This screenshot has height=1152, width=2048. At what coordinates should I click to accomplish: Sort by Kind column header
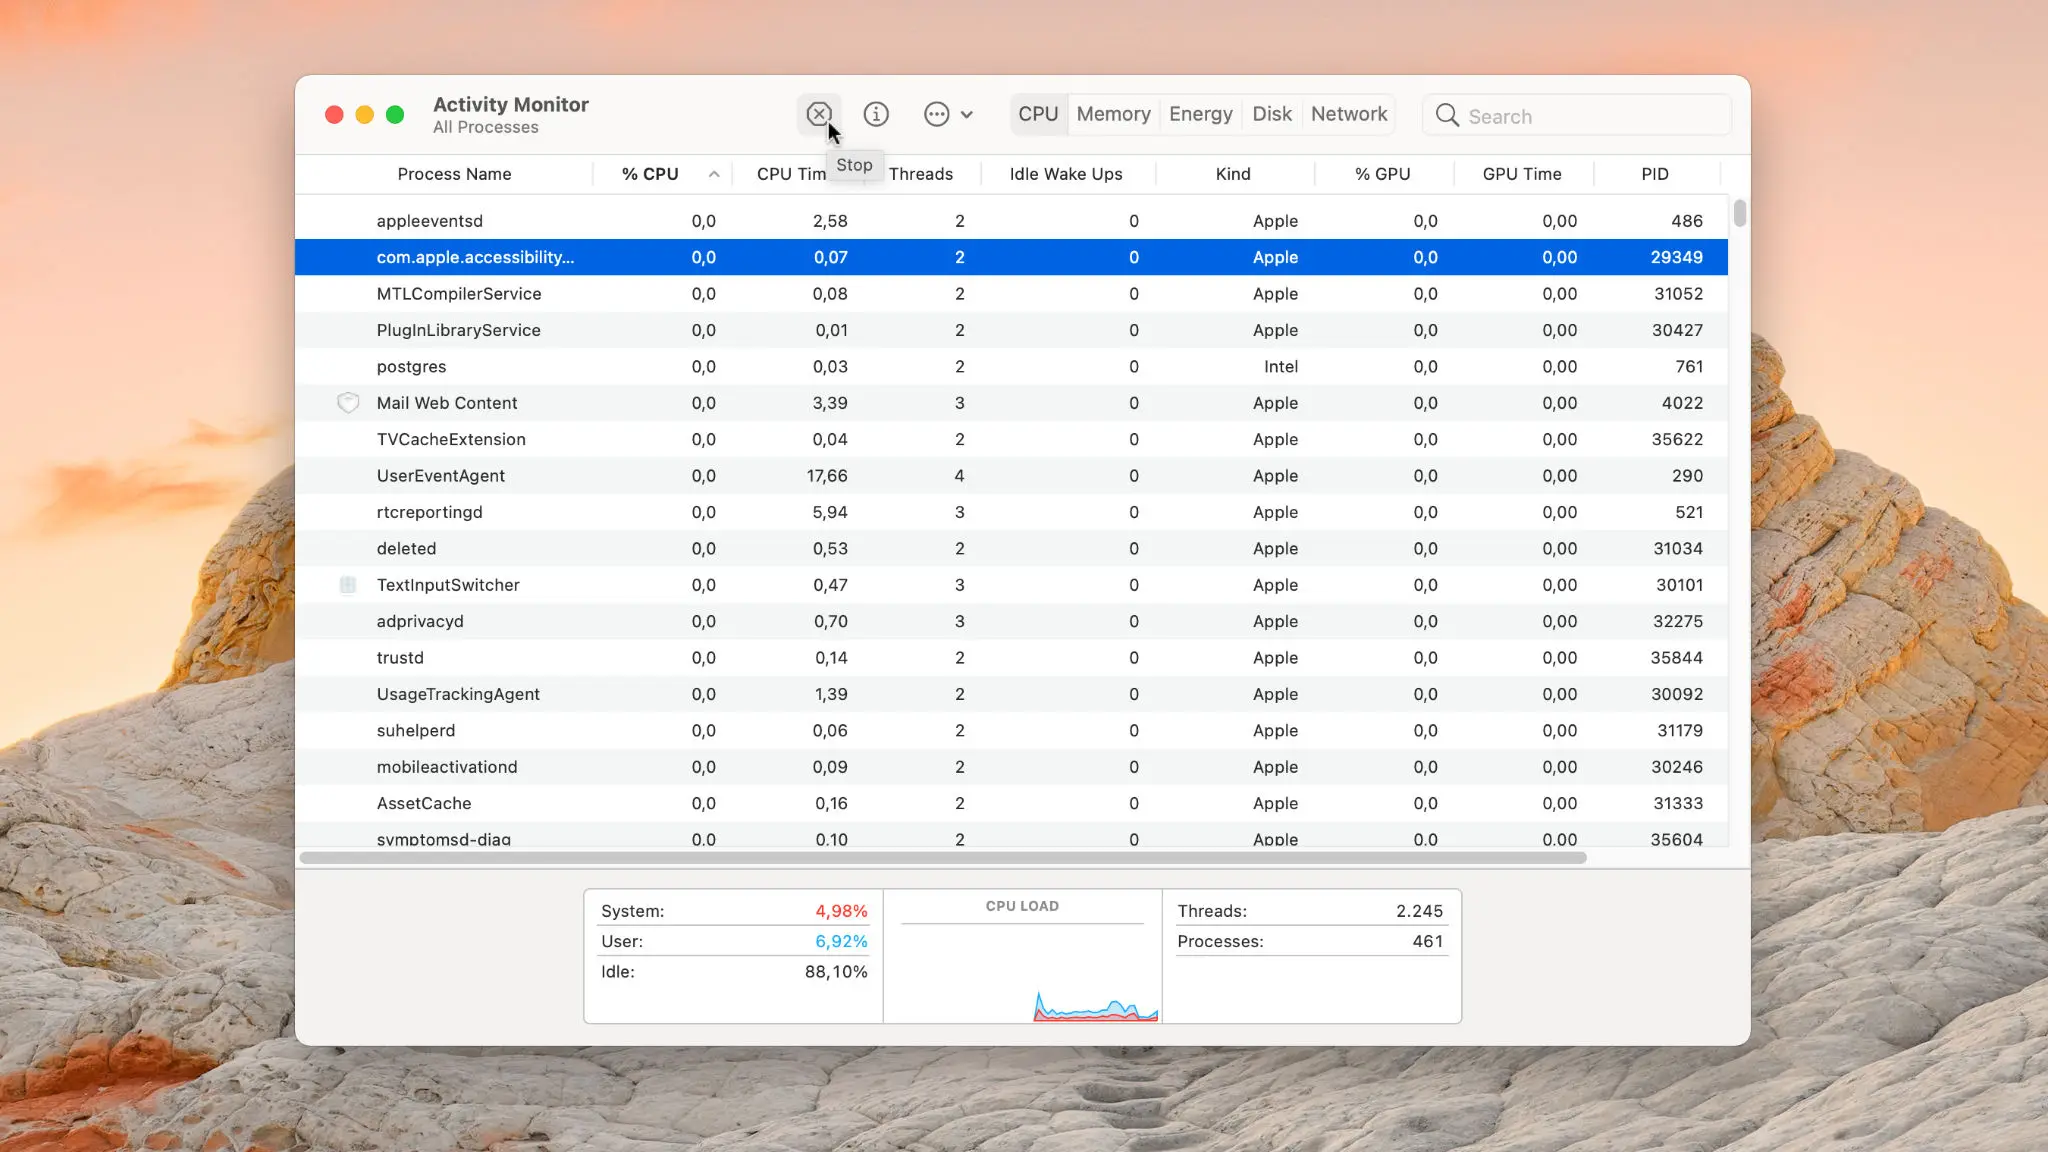pos(1233,174)
